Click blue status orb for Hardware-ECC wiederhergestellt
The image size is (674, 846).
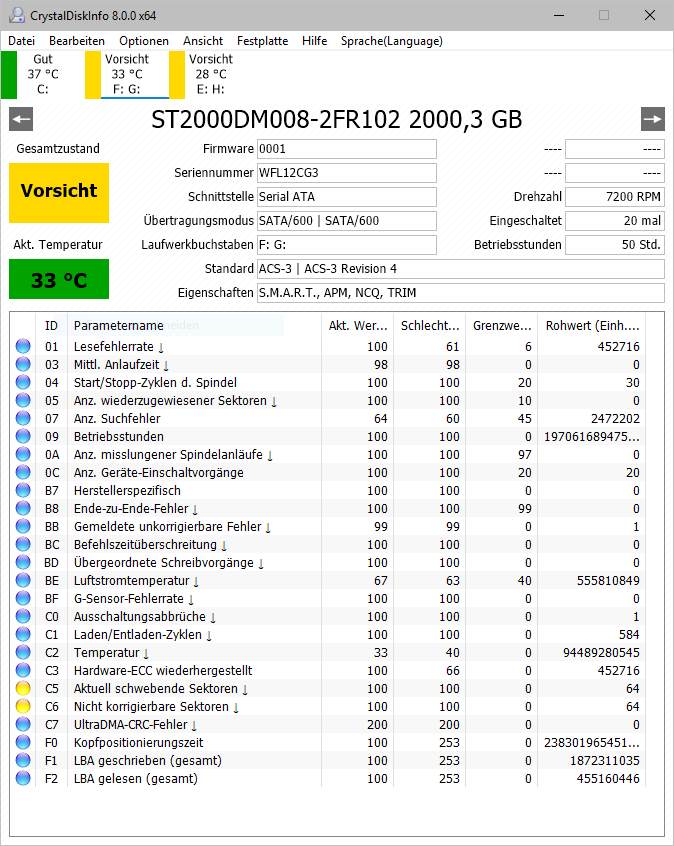click(23, 671)
